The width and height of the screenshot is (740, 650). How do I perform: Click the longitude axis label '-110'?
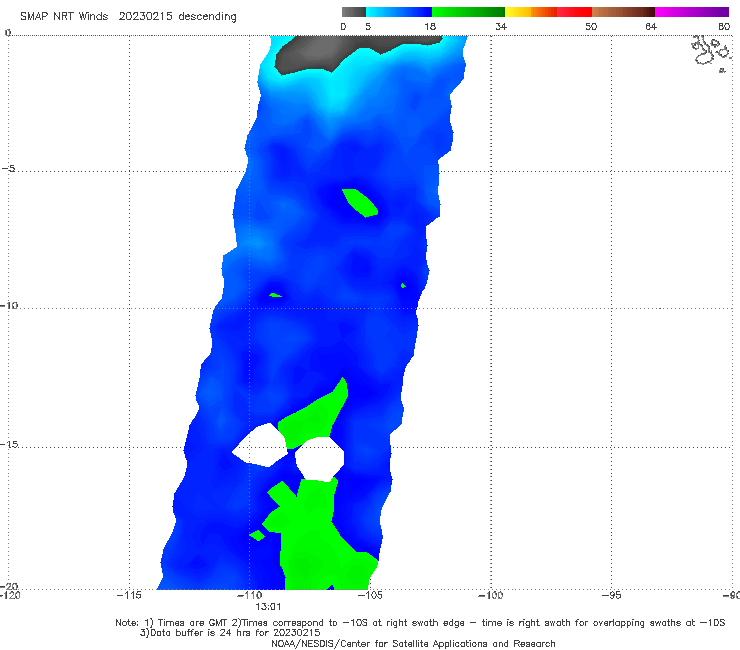pos(249,595)
